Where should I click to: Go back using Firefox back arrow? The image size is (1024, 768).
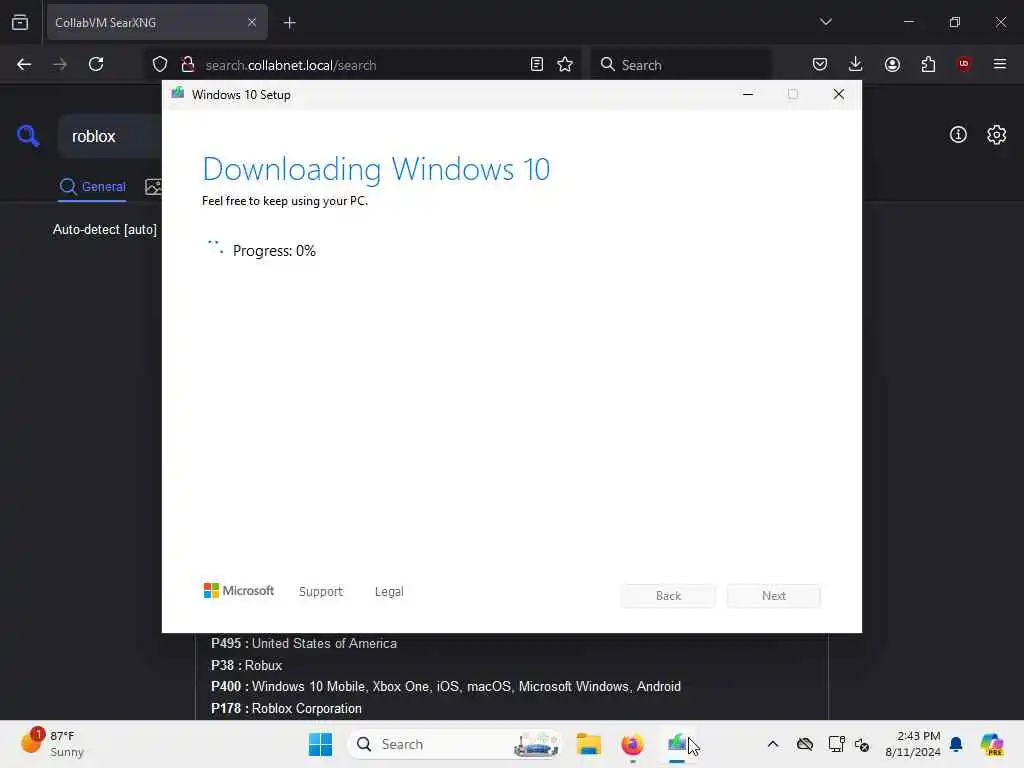coord(24,65)
